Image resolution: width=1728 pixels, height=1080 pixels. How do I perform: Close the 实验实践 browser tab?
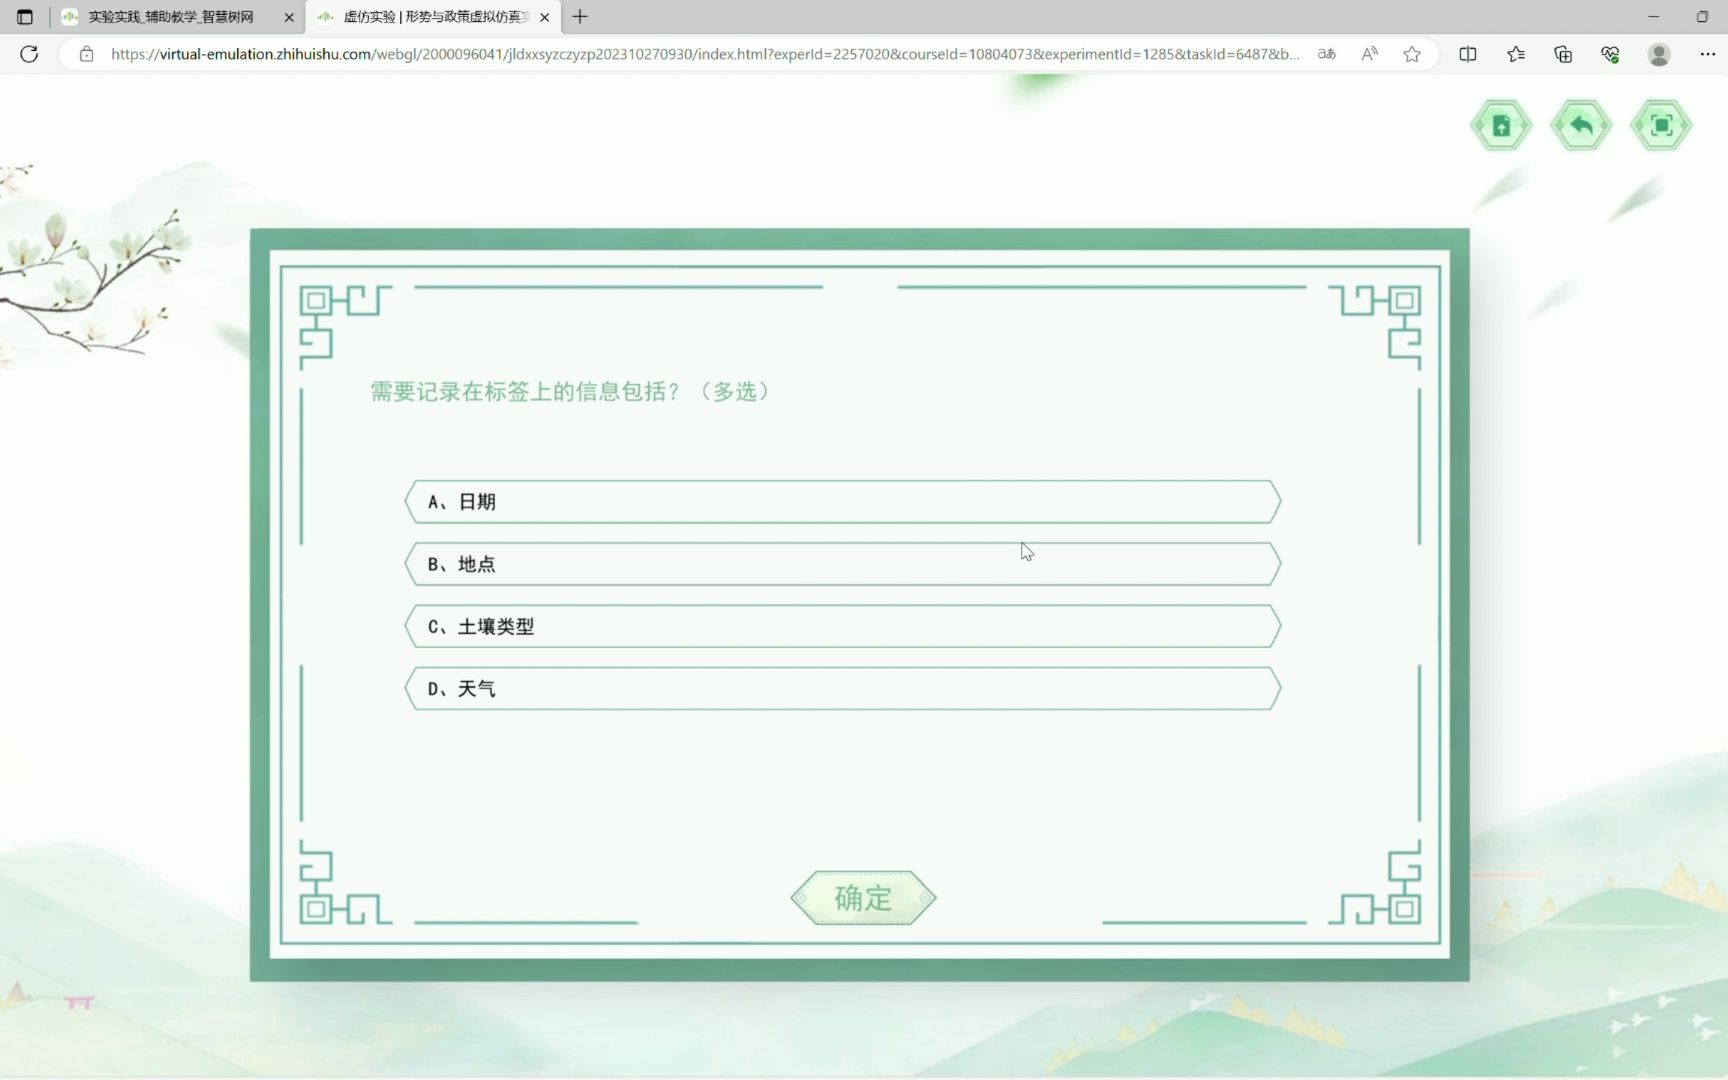tap(289, 17)
